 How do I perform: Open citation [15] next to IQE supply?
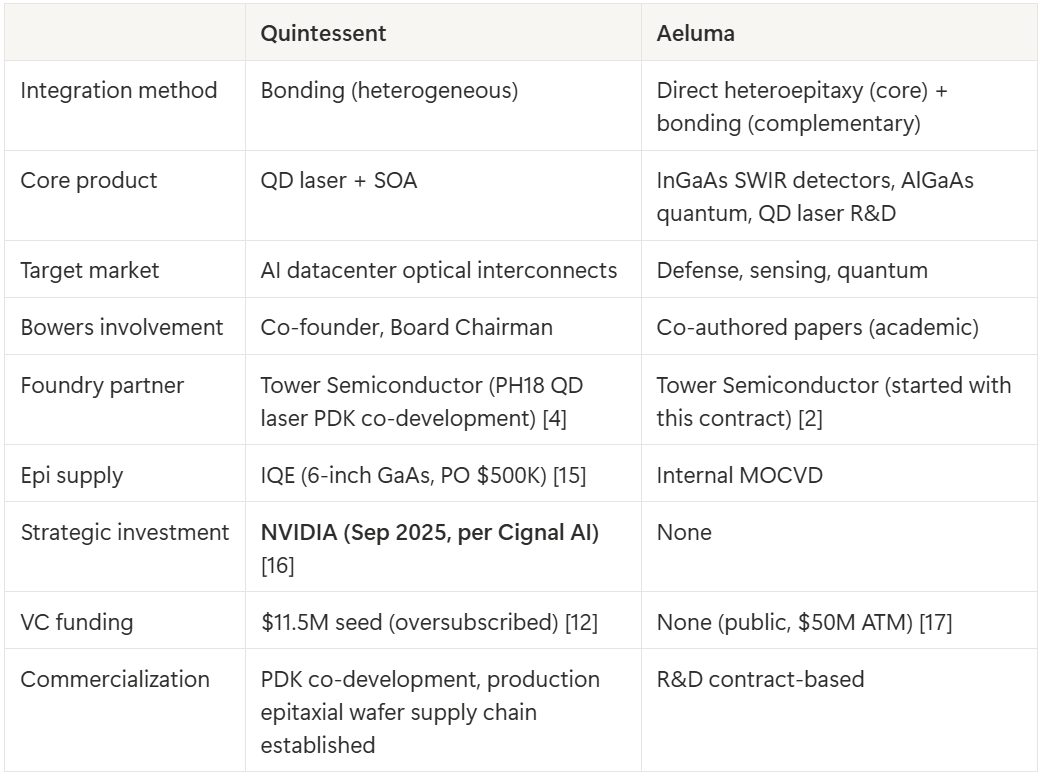pyautogui.click(x=571, y=475)
